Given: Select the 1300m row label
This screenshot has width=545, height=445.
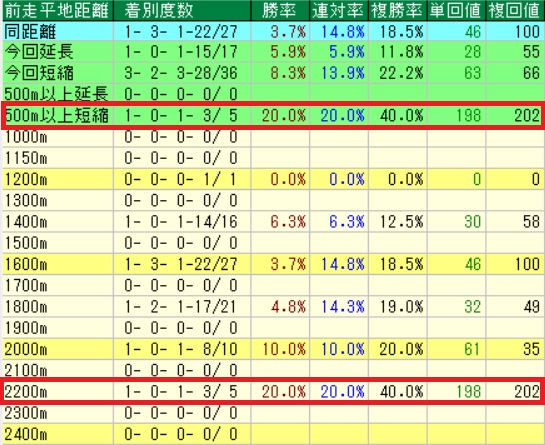Looking at the screenshot, I should tap(26, 201).
